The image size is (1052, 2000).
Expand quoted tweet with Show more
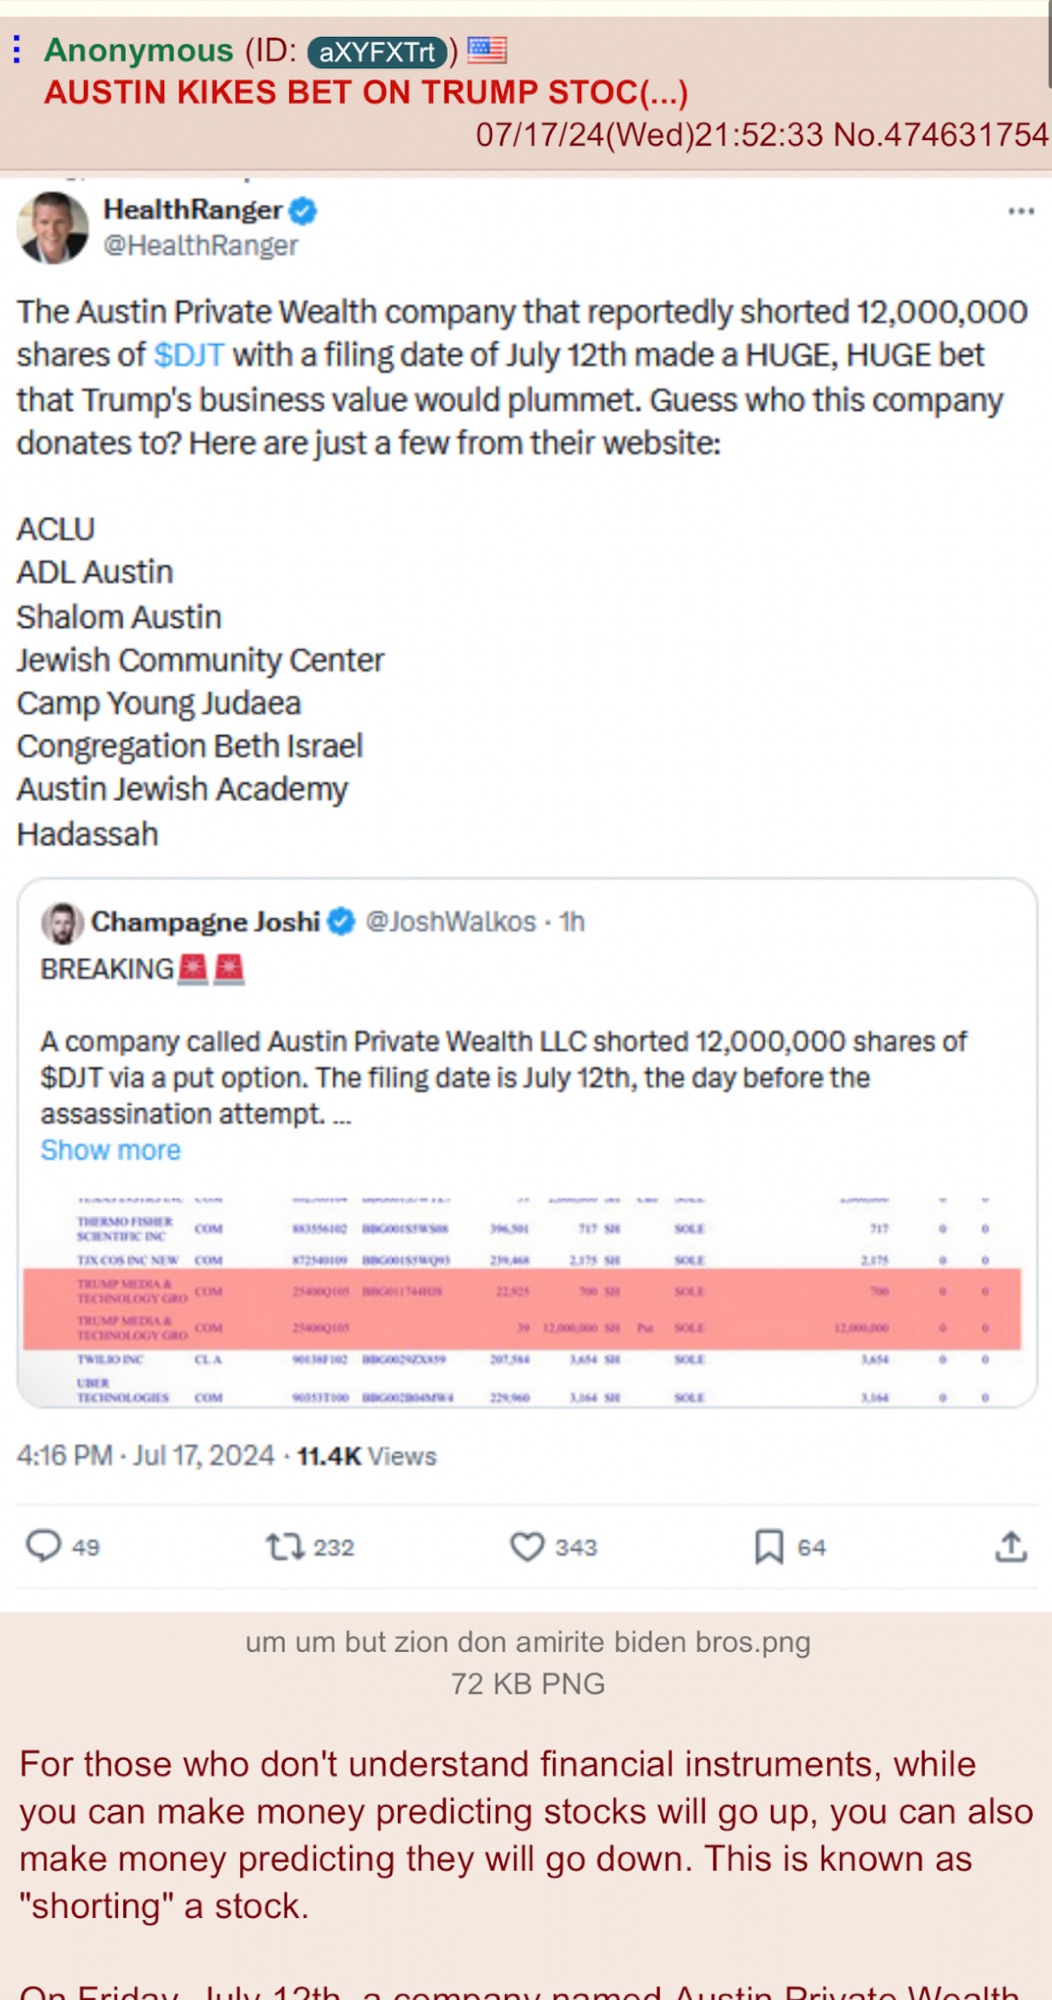[x=110, y=1150]
